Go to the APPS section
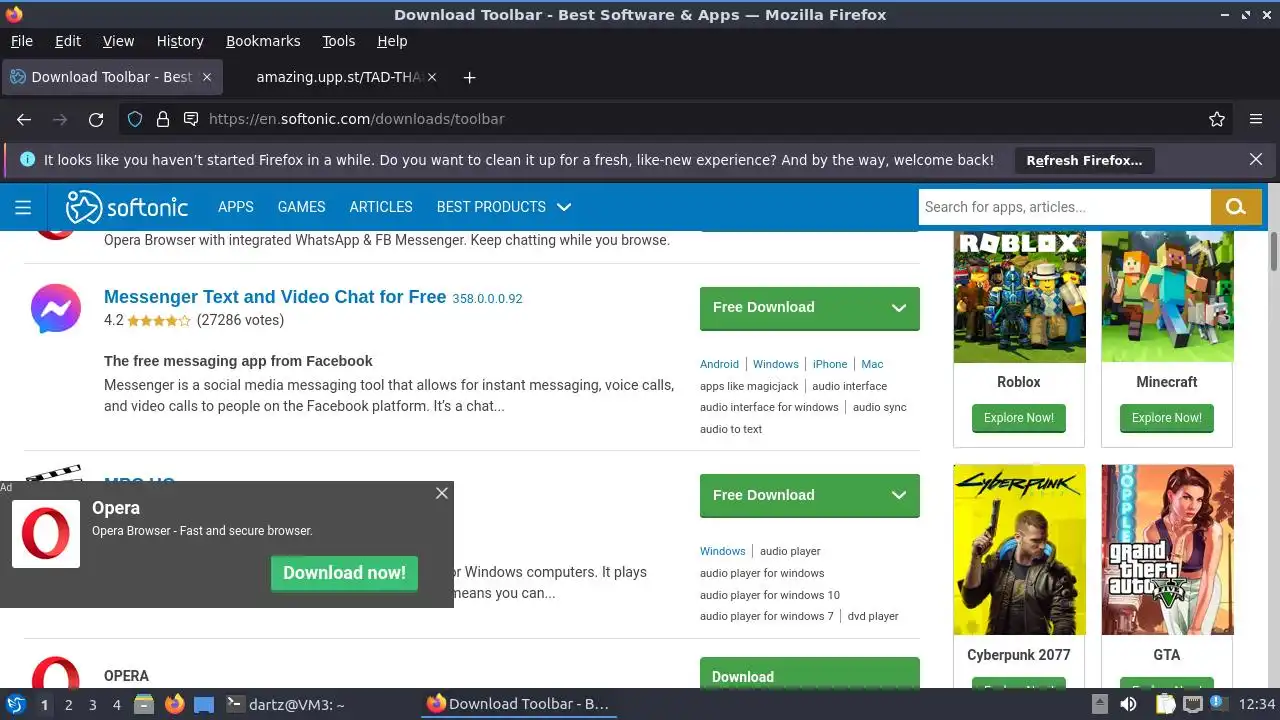Image resolution: width=1280 pixels, height=720 pixels. (236, 207)
